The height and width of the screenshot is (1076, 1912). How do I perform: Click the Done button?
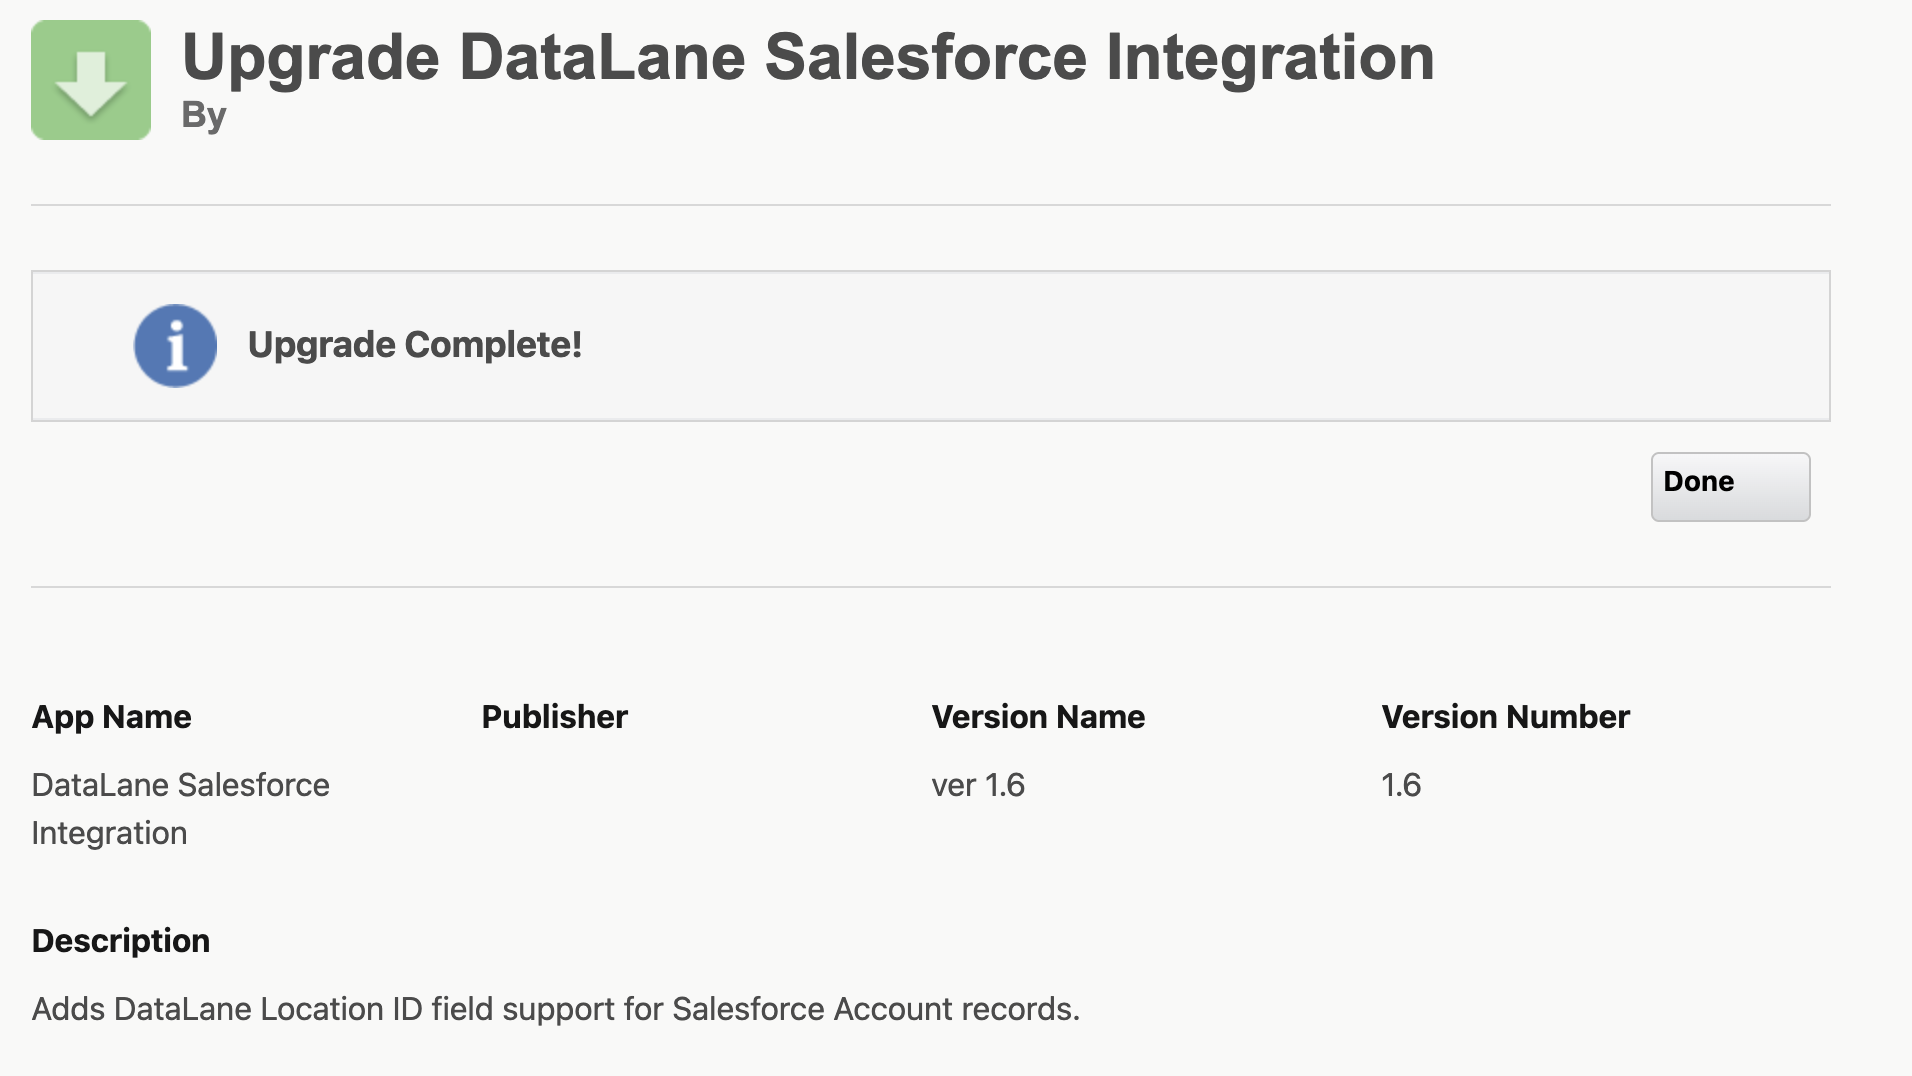[1730, 486]
